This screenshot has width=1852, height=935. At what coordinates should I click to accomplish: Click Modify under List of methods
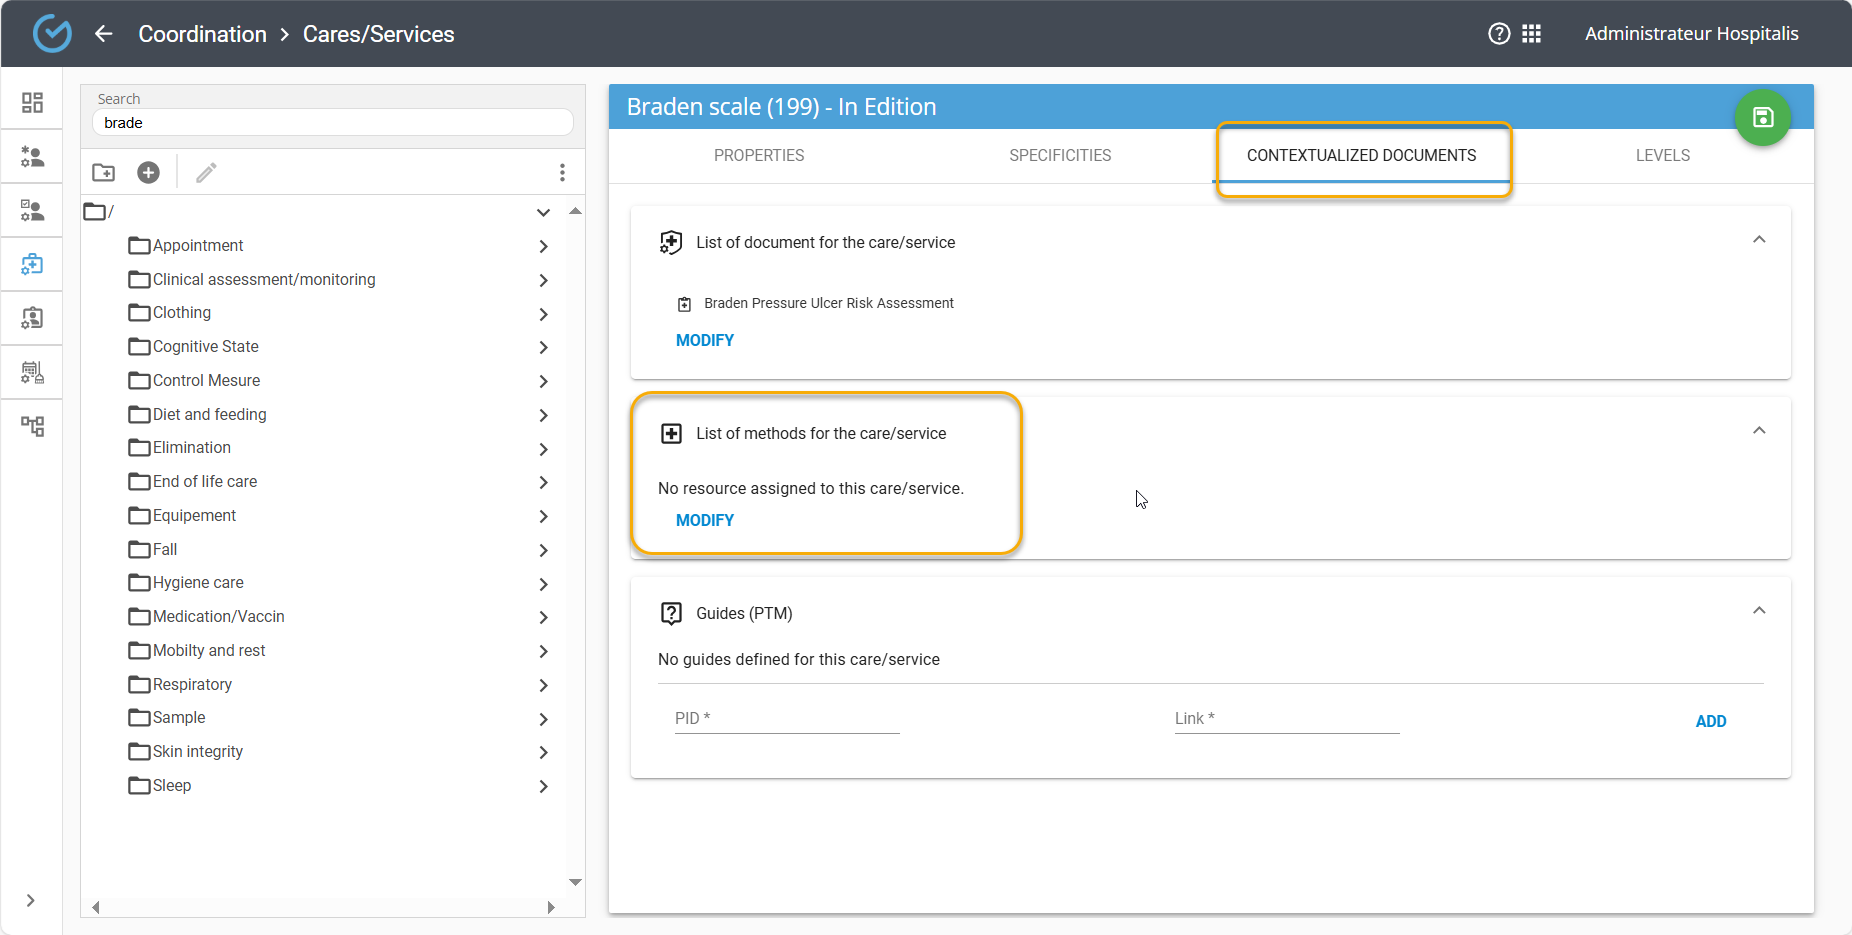704,520
